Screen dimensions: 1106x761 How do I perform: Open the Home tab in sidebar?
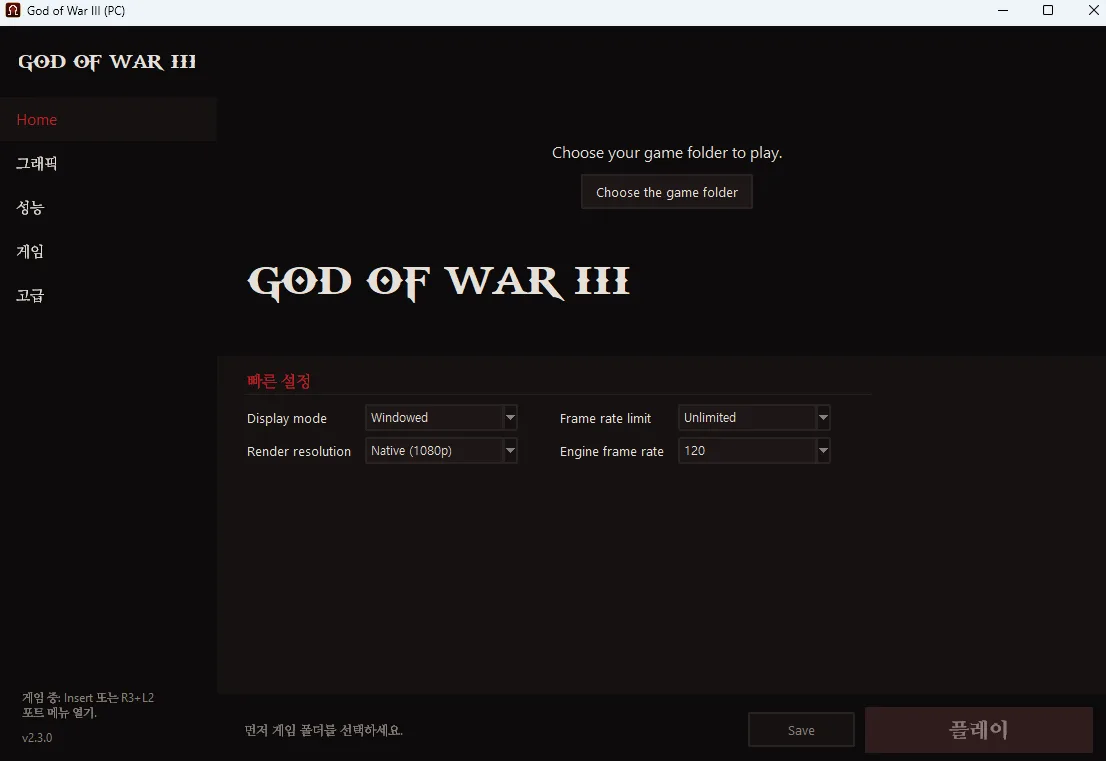tap(108, 120)
